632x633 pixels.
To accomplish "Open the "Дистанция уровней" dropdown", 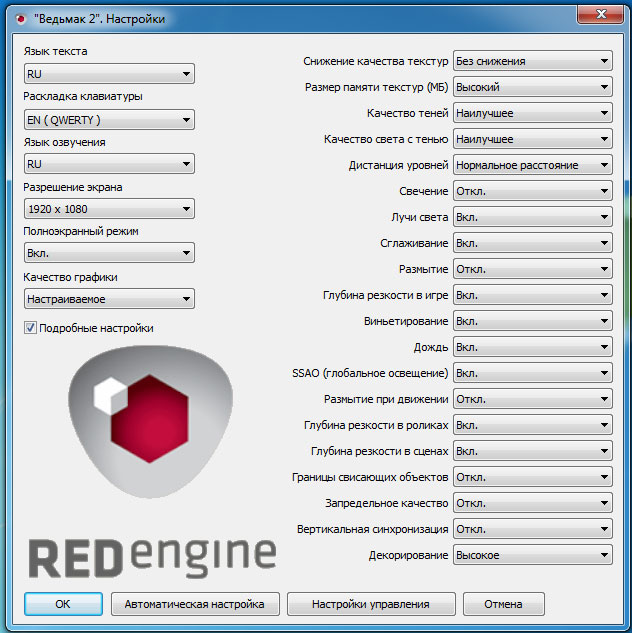I will 532,165.
